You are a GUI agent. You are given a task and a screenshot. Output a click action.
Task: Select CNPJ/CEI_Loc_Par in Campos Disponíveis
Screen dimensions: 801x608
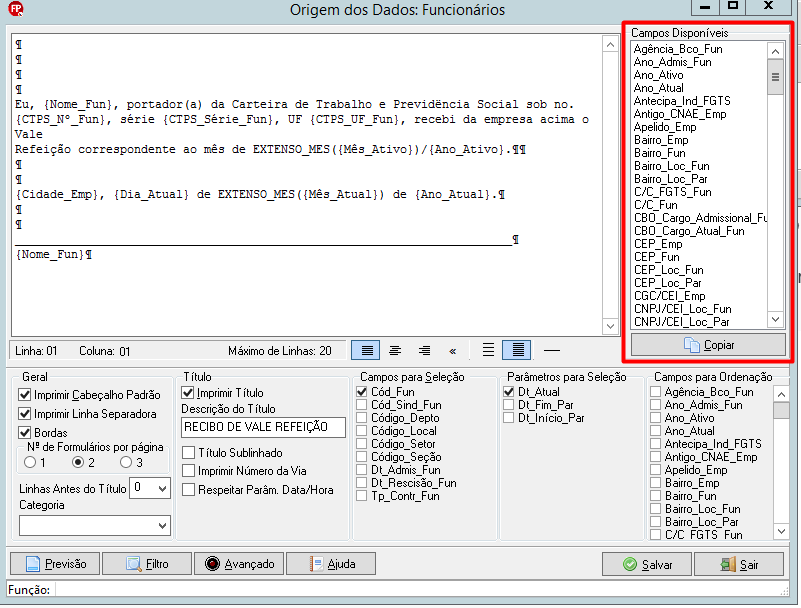click(681, 322)
